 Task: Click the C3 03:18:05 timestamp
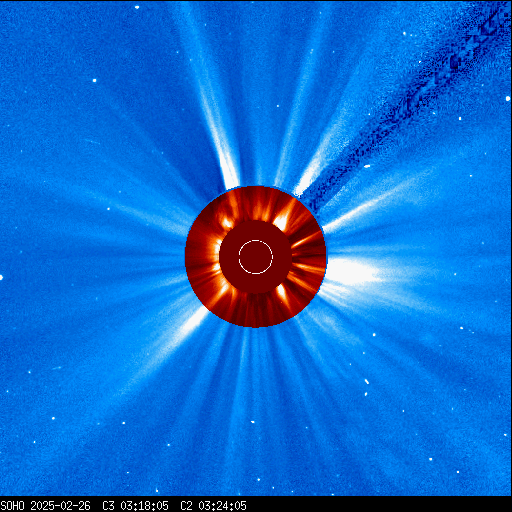click(x=135, y=506)
